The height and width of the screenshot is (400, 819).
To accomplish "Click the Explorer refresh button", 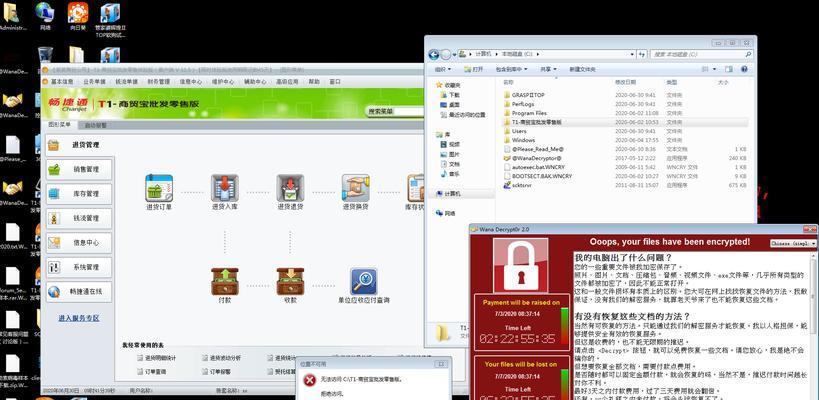I will pyautogui.click(x=642, y=54).
